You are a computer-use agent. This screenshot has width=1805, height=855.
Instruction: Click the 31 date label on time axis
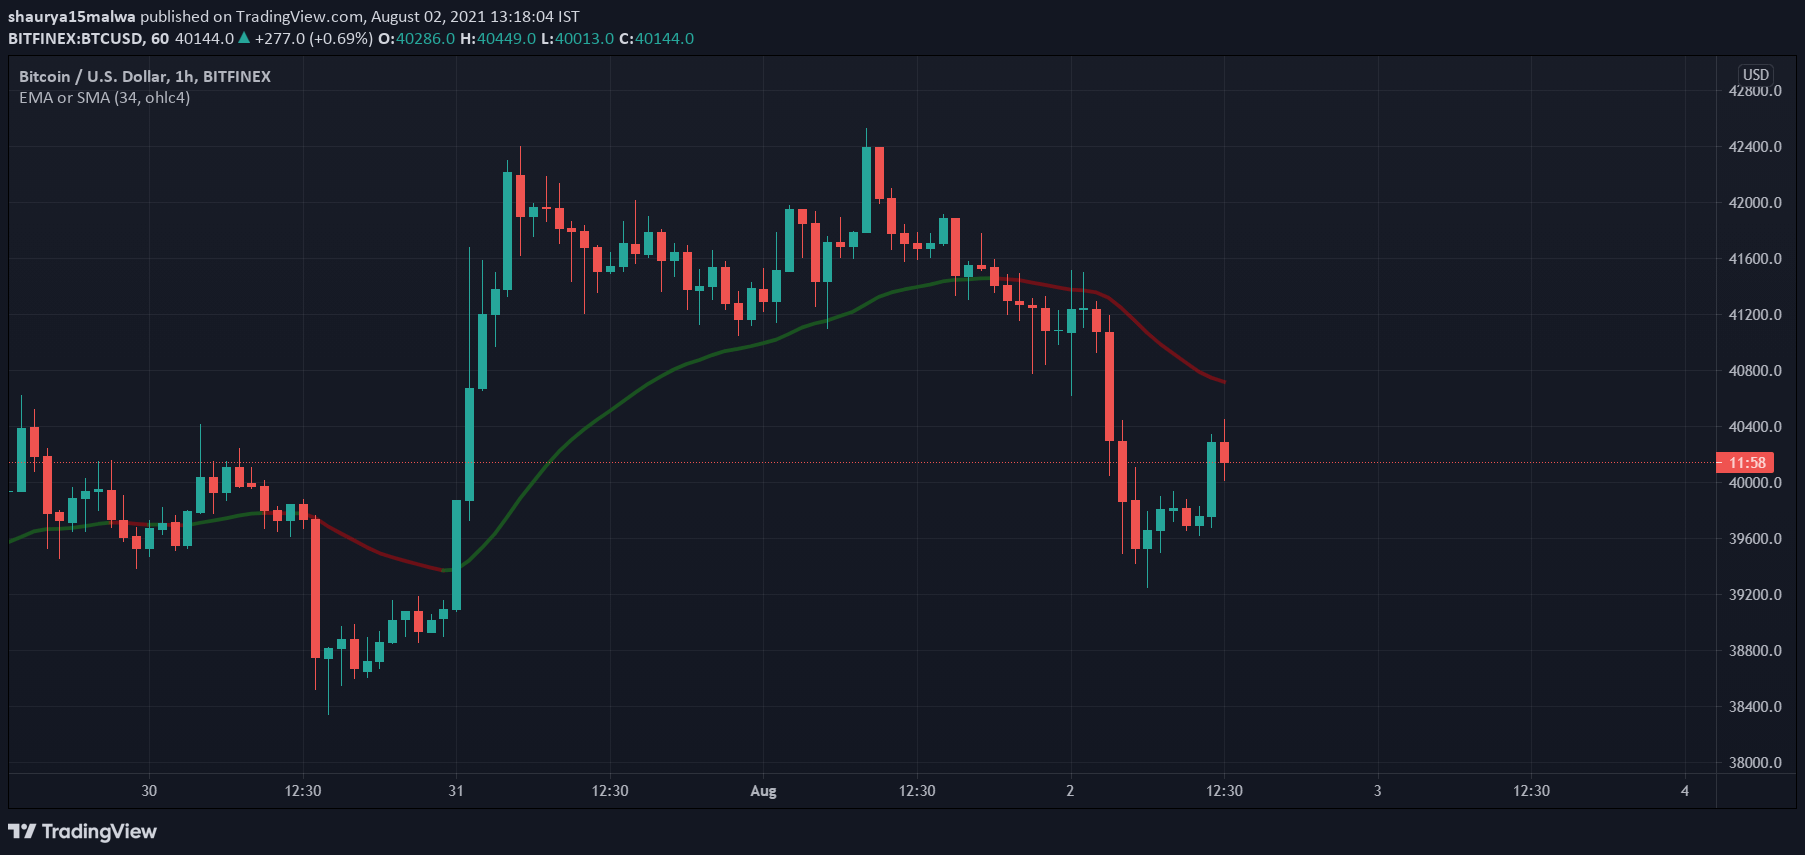click(456, 790)
